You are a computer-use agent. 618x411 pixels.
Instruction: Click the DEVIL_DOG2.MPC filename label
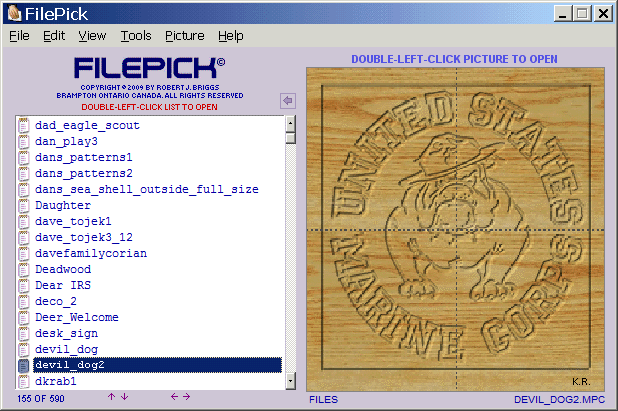559,400
